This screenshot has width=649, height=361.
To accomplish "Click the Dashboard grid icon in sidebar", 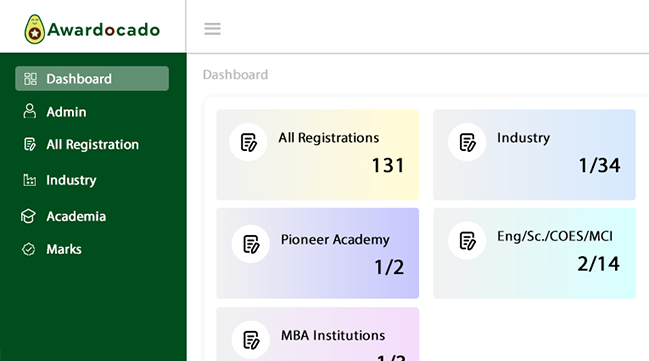I will 30,79.
